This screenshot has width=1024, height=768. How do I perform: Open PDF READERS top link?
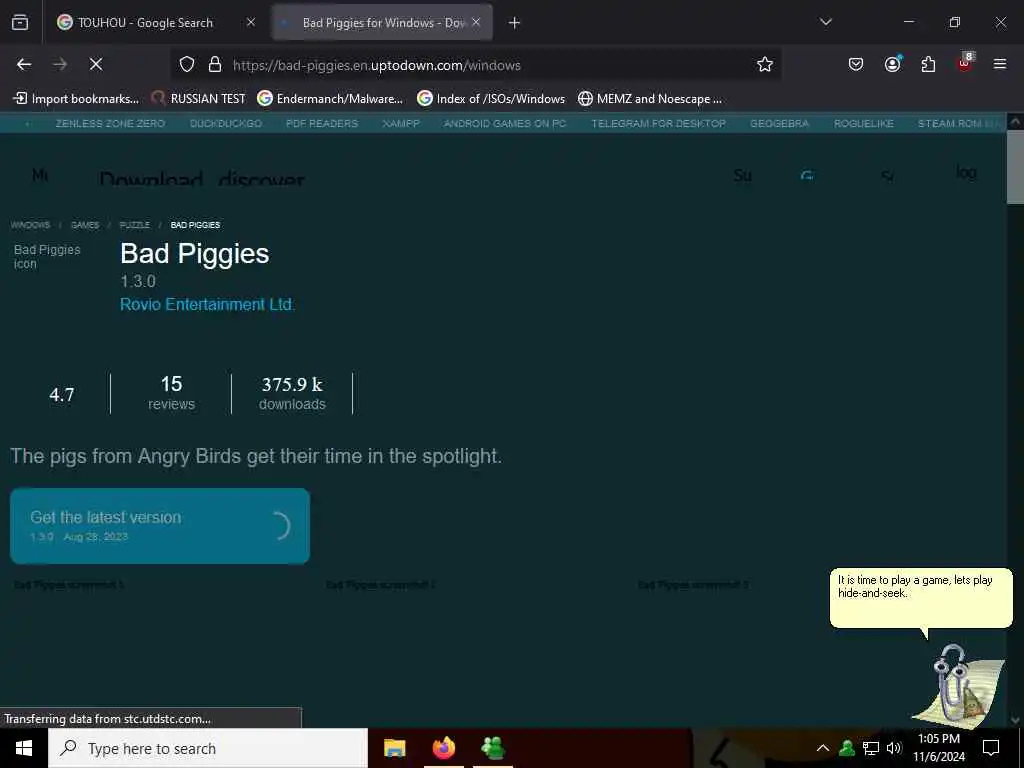322,123
